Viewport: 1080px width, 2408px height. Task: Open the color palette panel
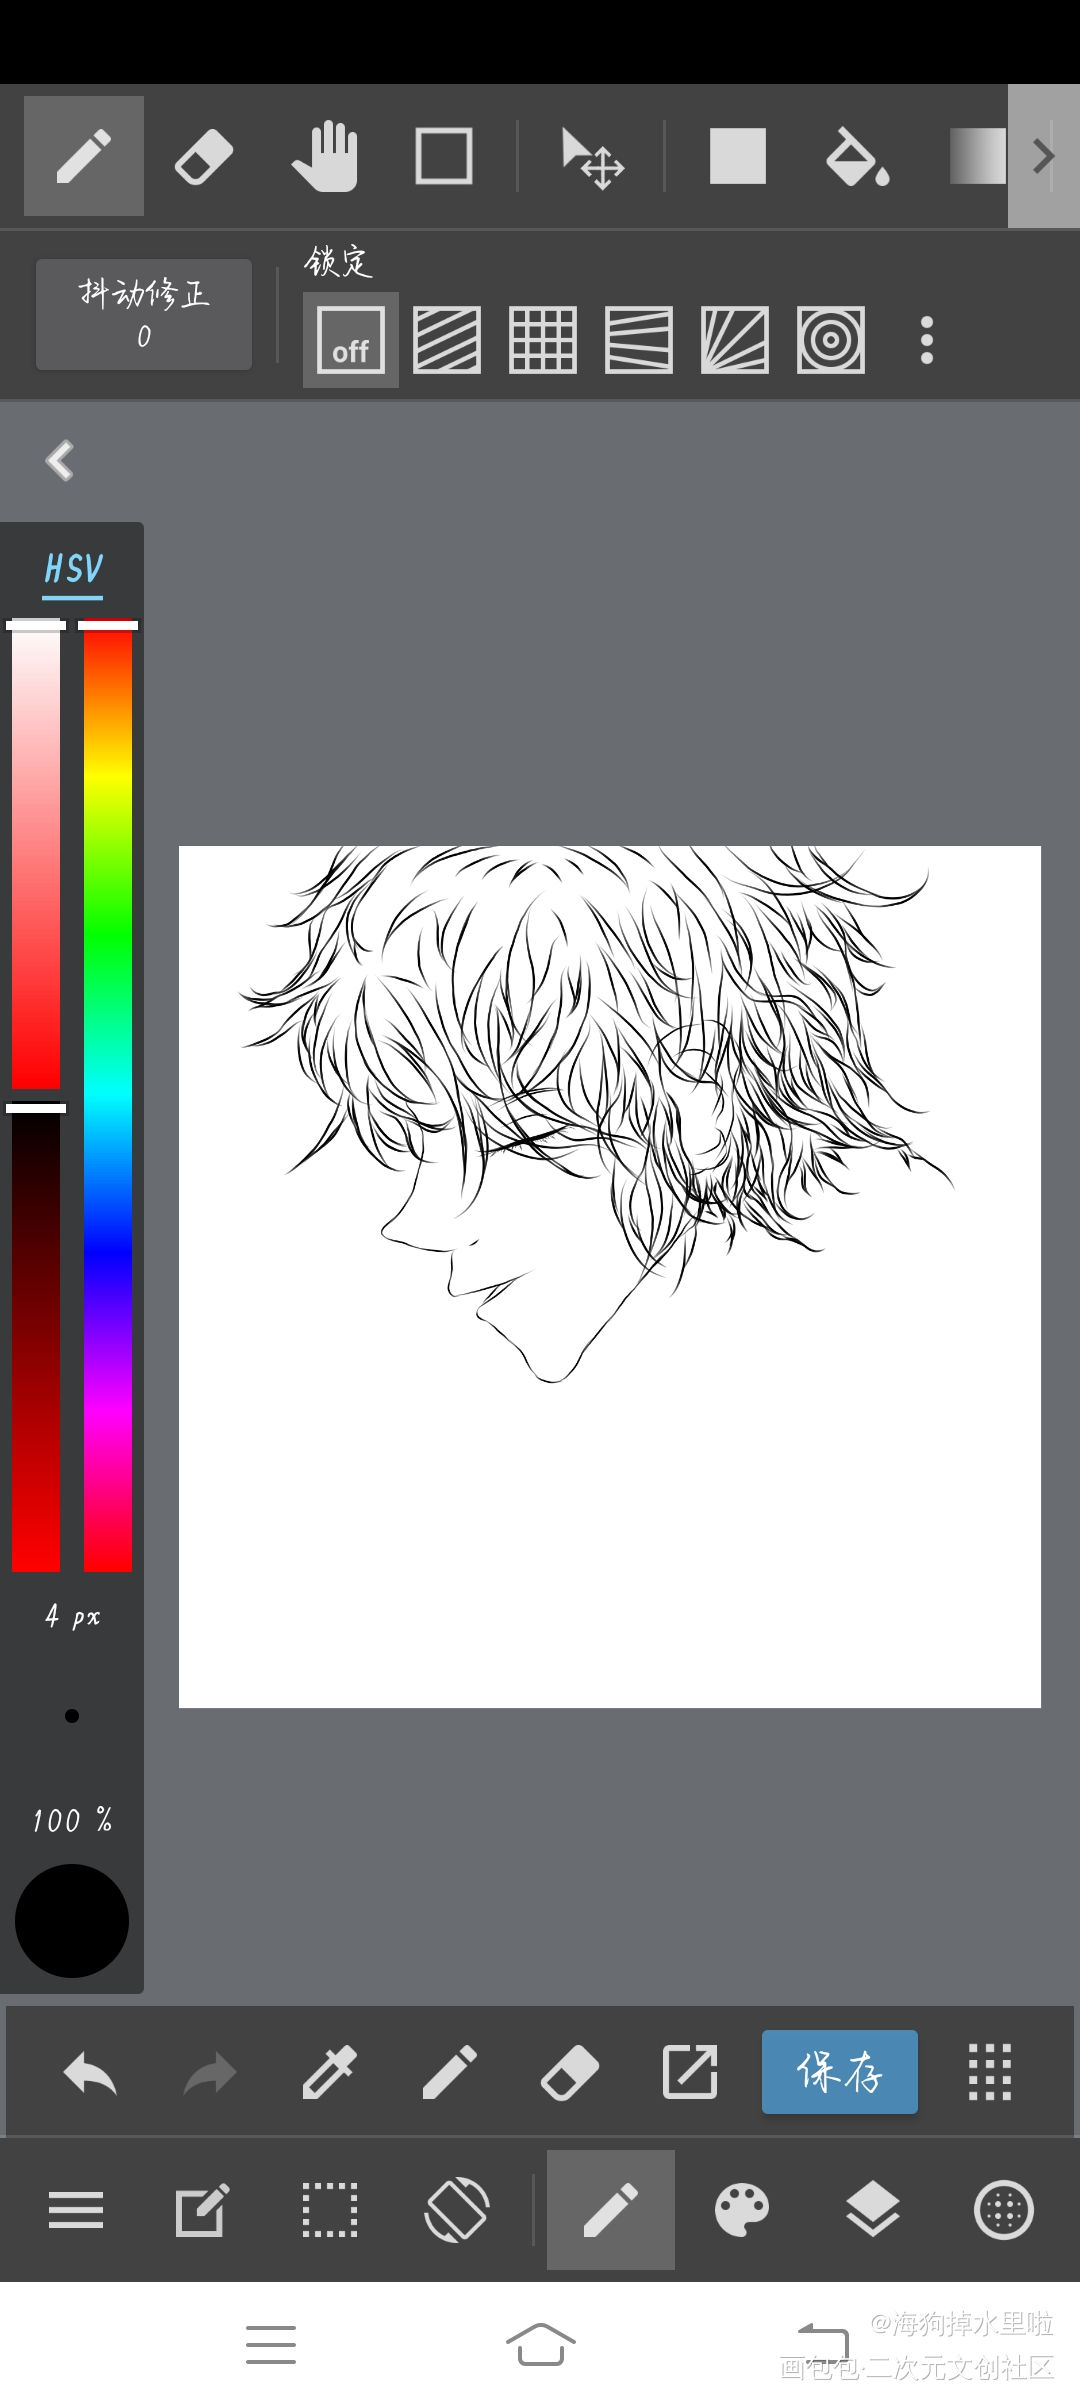pos(741,2209)
